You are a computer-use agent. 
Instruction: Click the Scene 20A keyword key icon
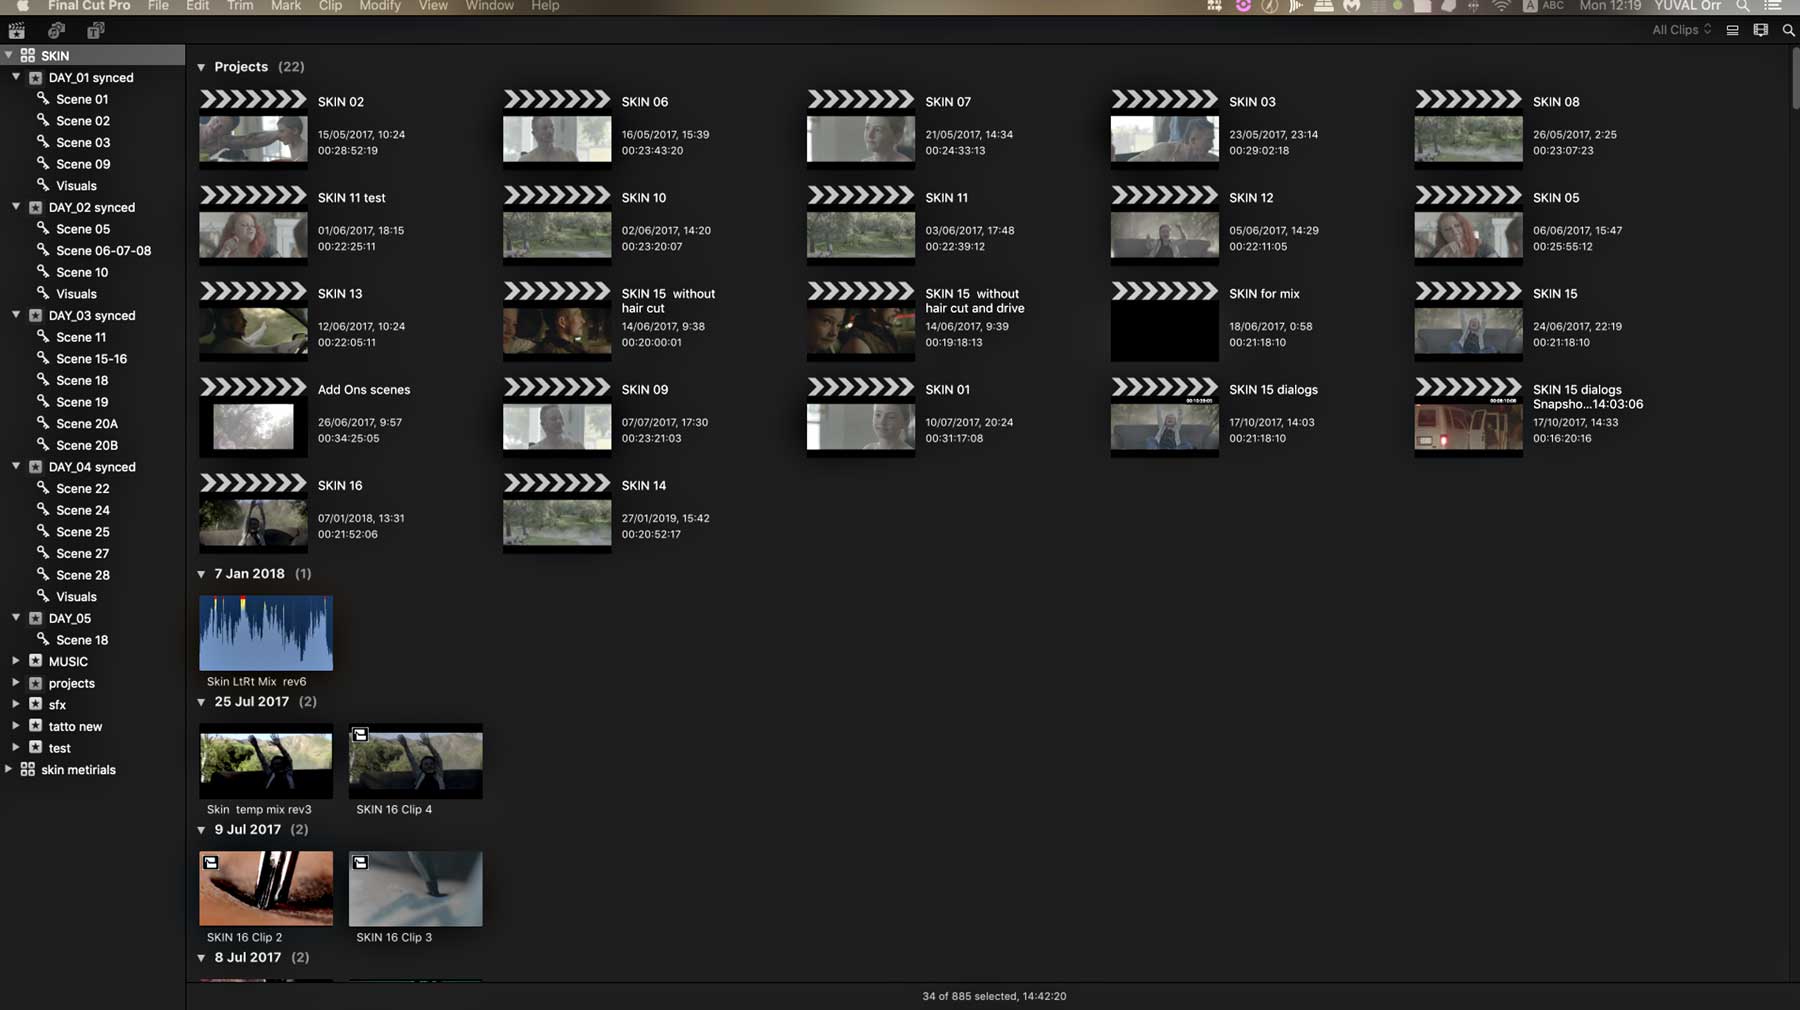pos(43,423)
